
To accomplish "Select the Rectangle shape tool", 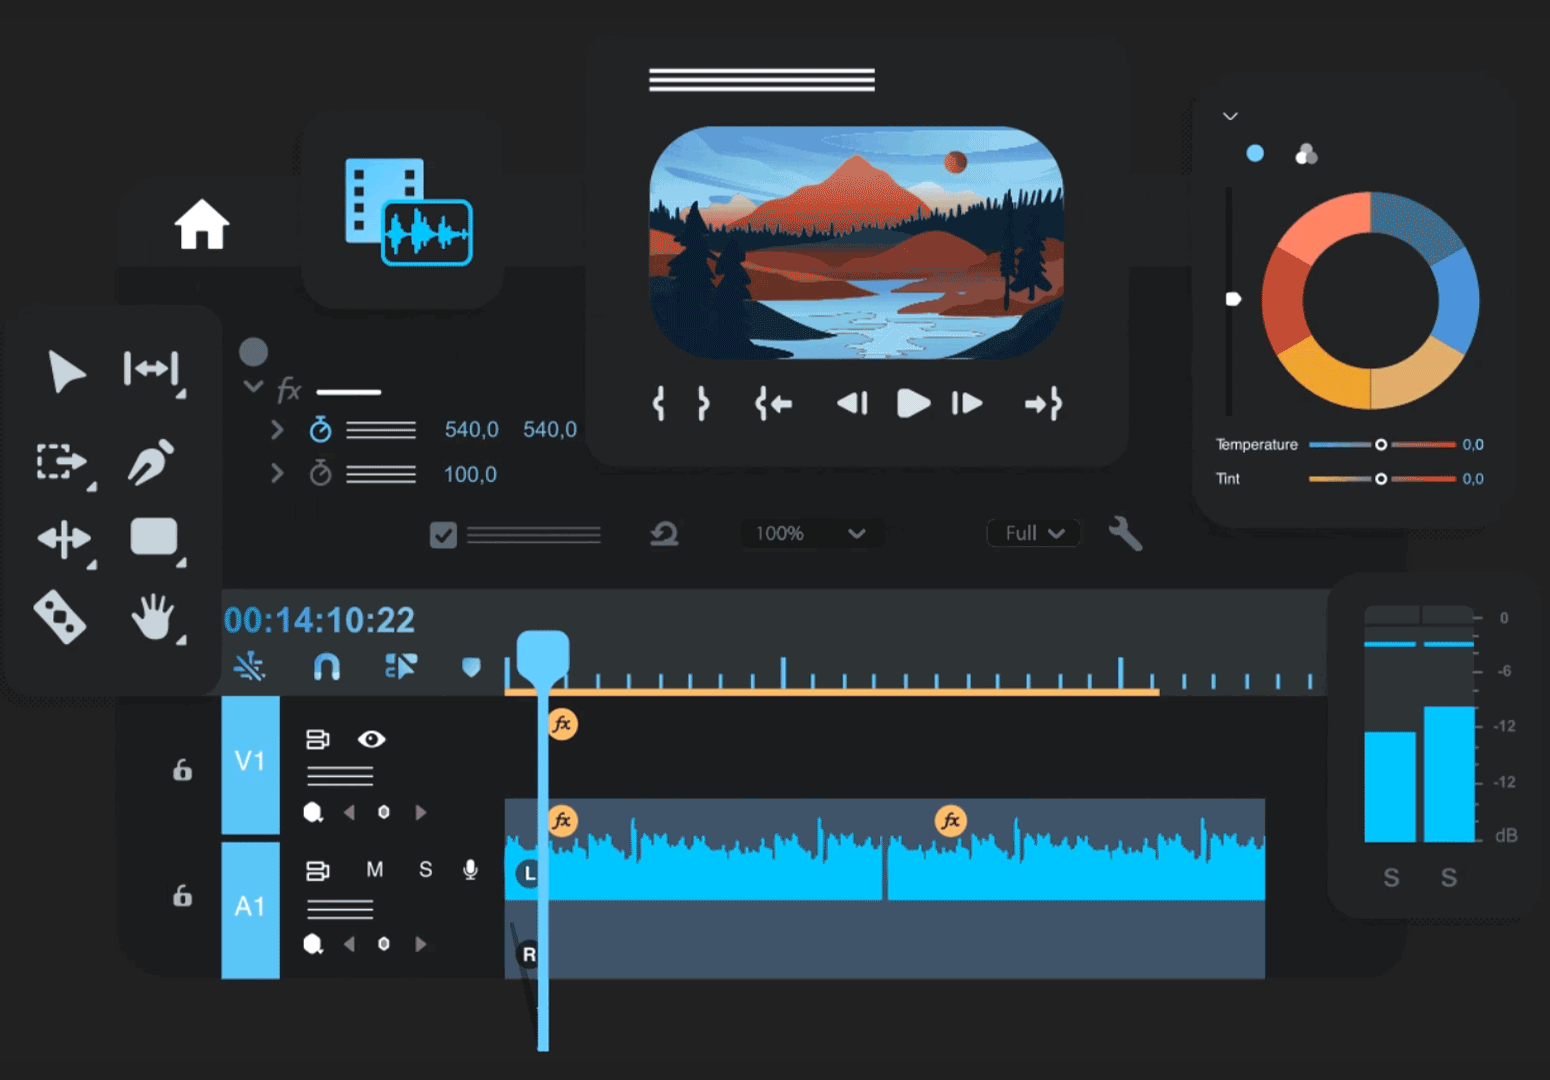I will pyautogui.click(x=154, y=537).
